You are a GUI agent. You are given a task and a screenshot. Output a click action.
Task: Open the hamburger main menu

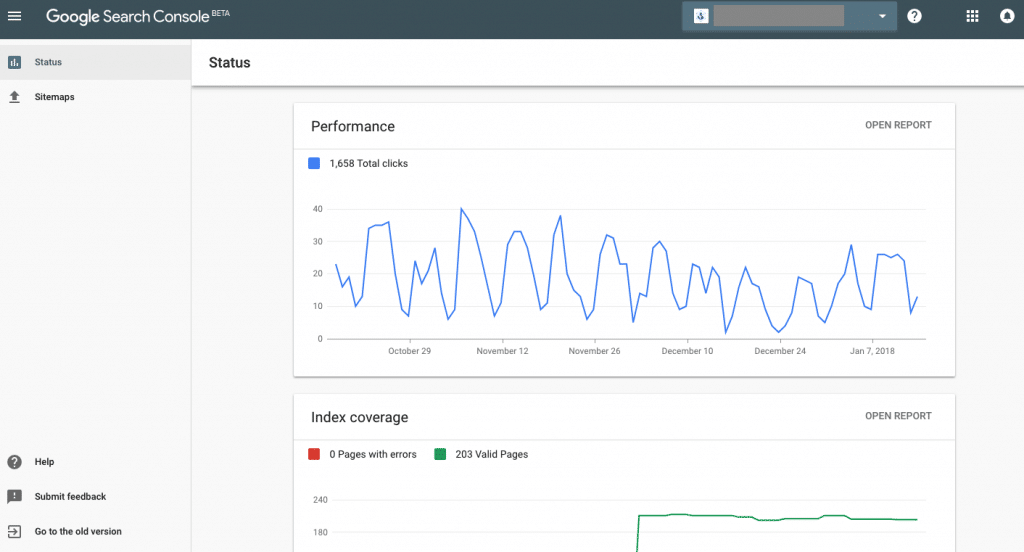click(15, 16)
